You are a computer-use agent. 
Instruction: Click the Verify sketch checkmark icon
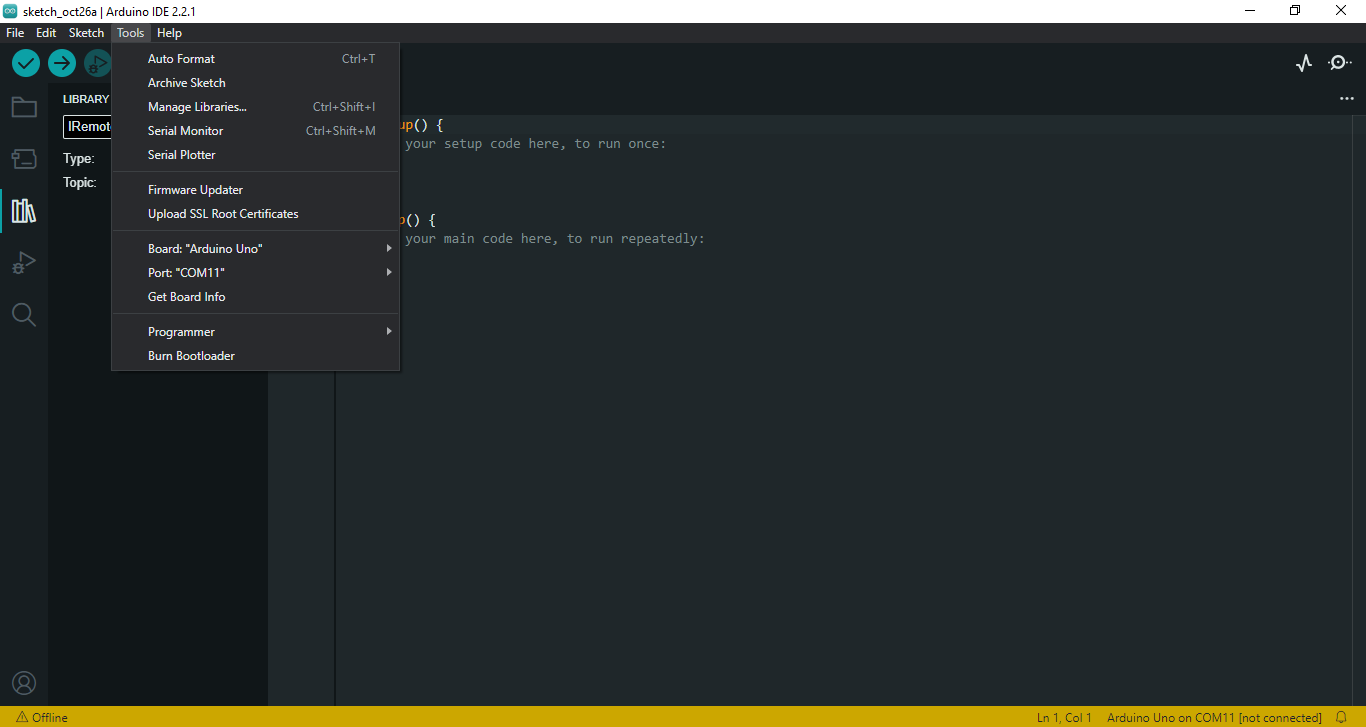pyautogui.click(x=25, y=62)
